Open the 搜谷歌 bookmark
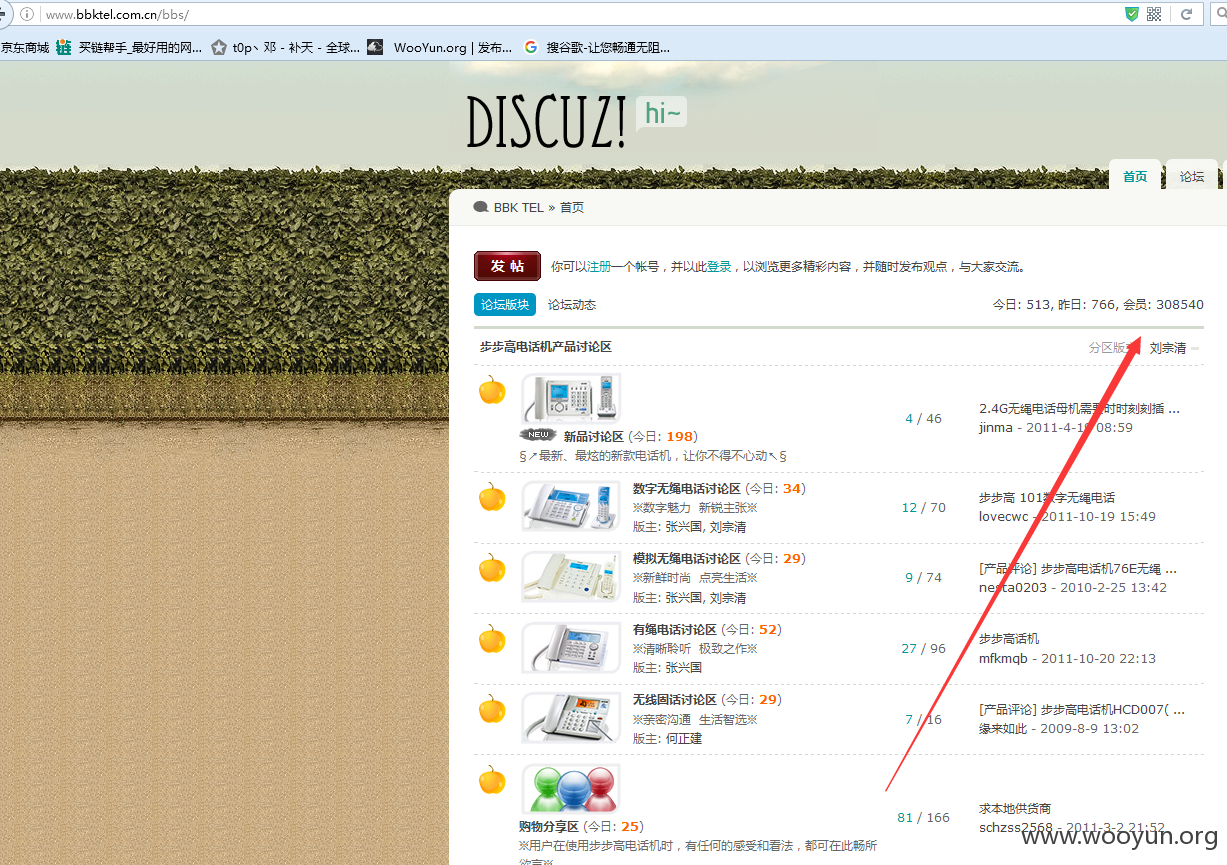Viewport: 1227px width, 865px height. point(597,47)
